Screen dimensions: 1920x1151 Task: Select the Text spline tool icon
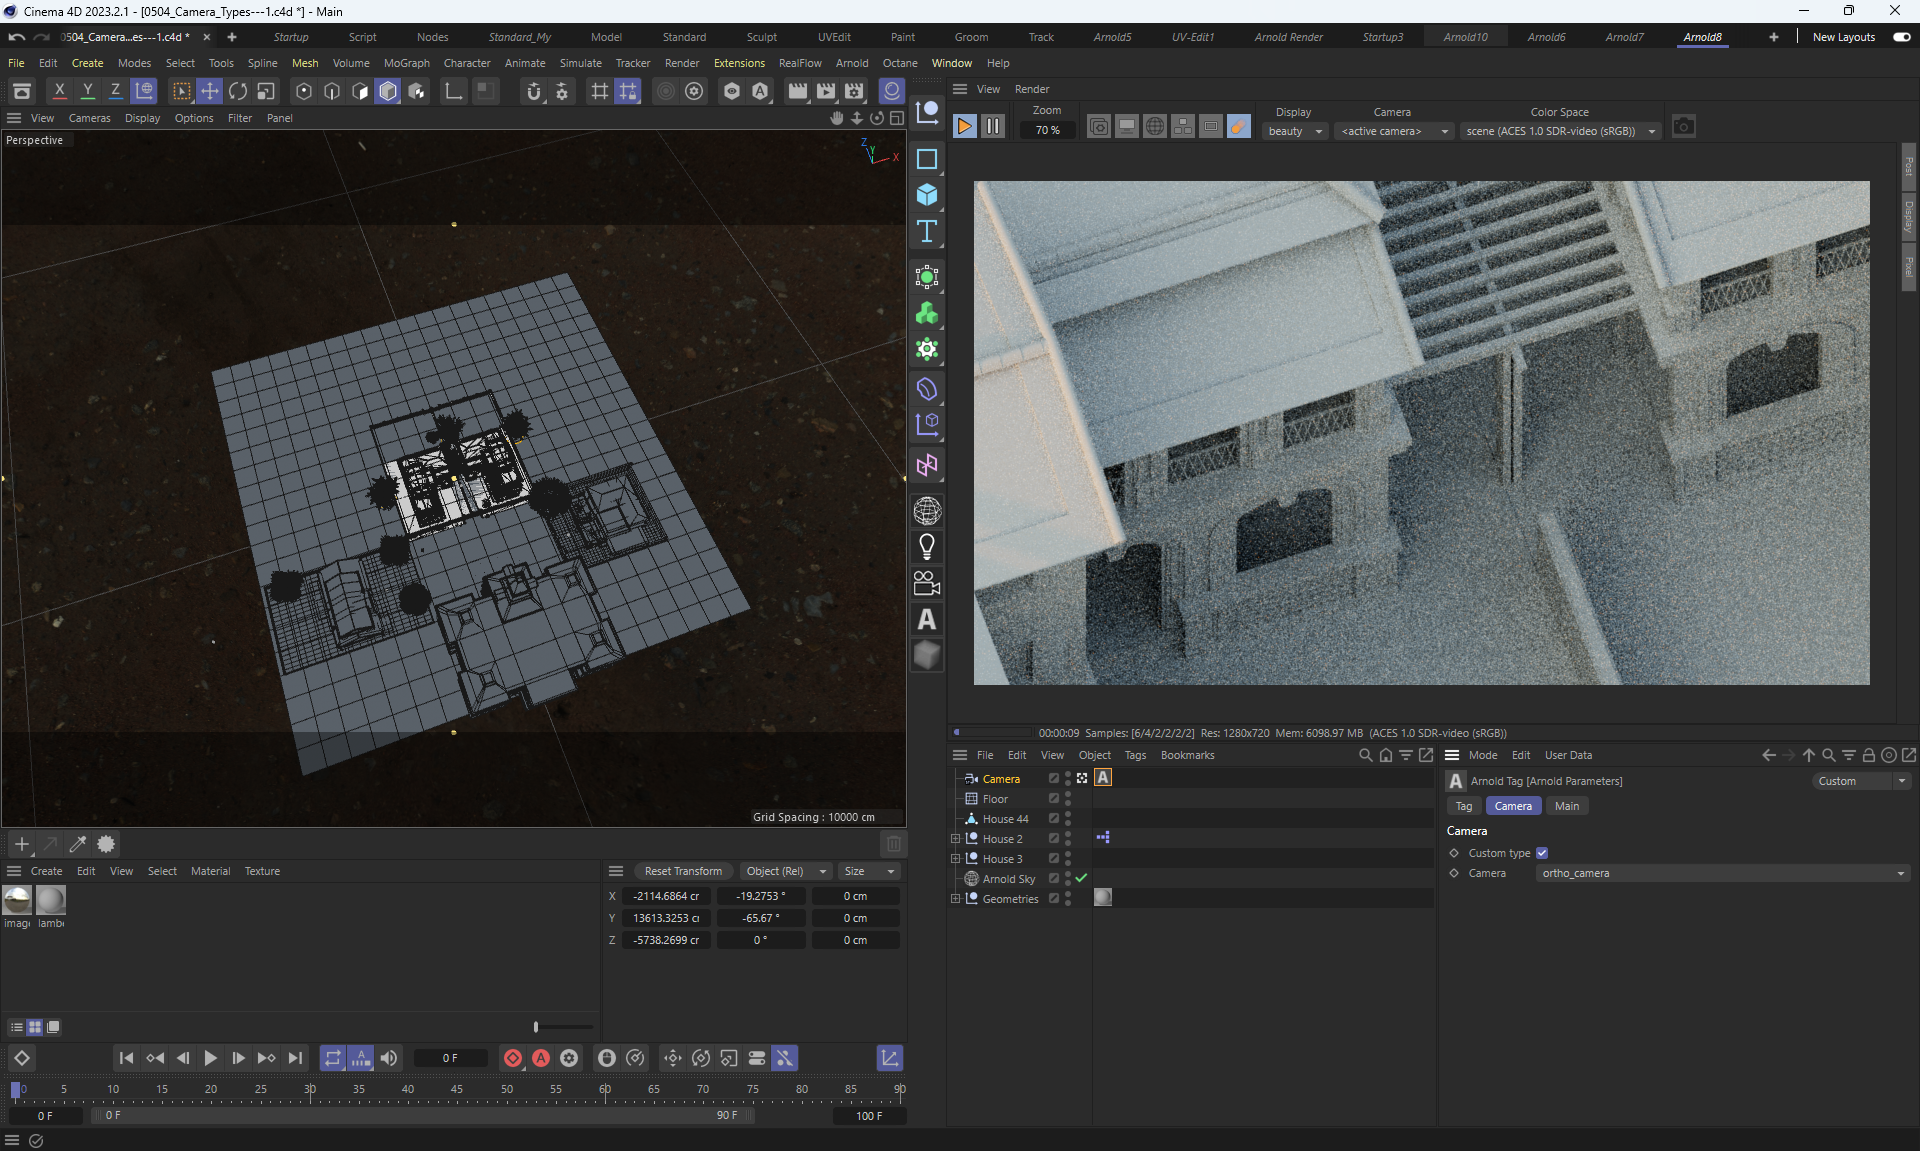(927, 232)
